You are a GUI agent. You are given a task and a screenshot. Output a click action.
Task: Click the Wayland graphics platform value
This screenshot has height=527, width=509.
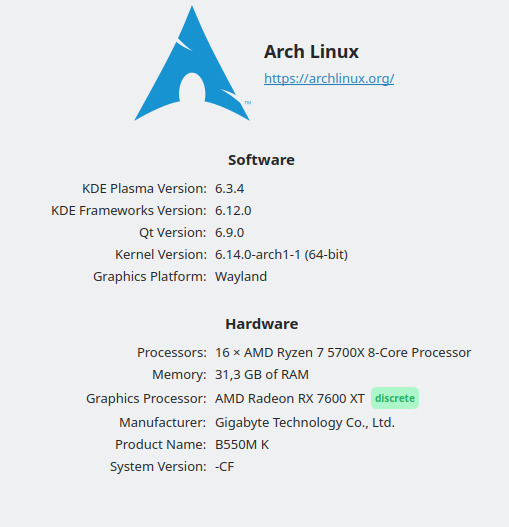click(241, 277)
